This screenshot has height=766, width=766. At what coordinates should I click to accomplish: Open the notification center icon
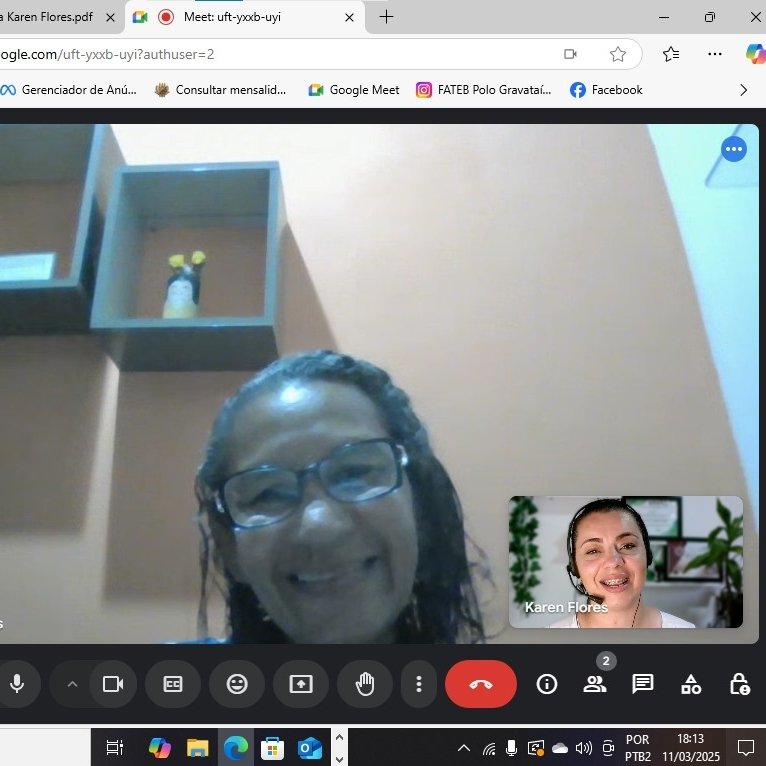pos(745,747)
